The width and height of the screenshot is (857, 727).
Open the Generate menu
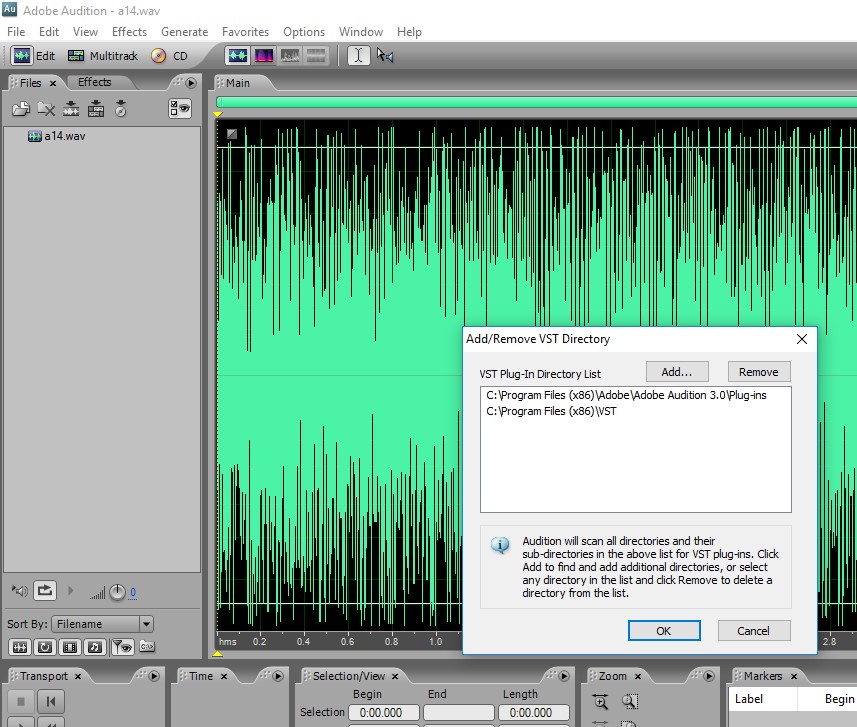[x=185, y=32]
